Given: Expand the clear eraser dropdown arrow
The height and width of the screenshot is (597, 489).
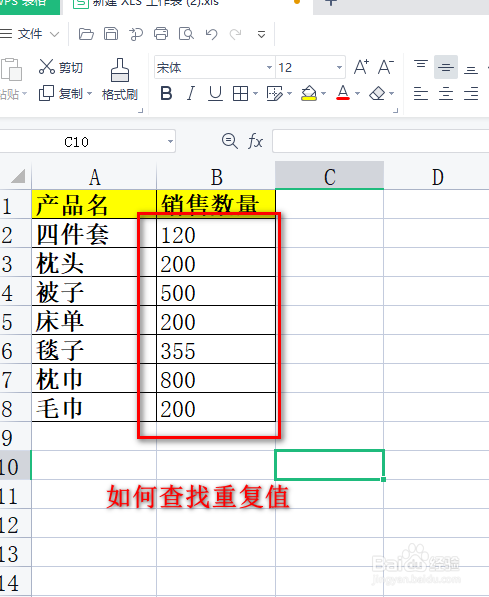Looking at the screenshot, I should (392, 93).
